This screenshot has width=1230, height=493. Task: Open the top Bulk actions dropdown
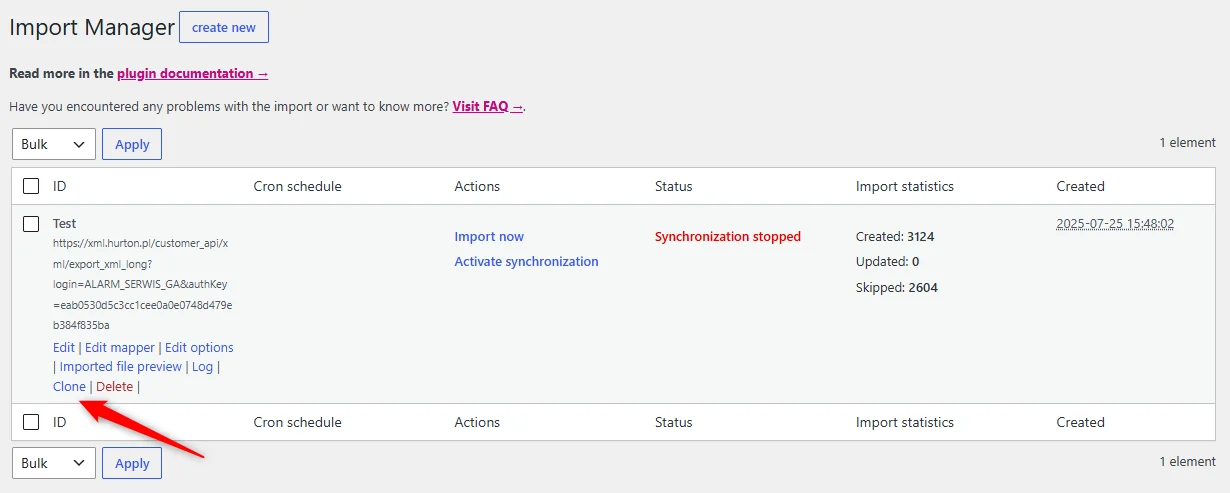click(x=54, y=144)
